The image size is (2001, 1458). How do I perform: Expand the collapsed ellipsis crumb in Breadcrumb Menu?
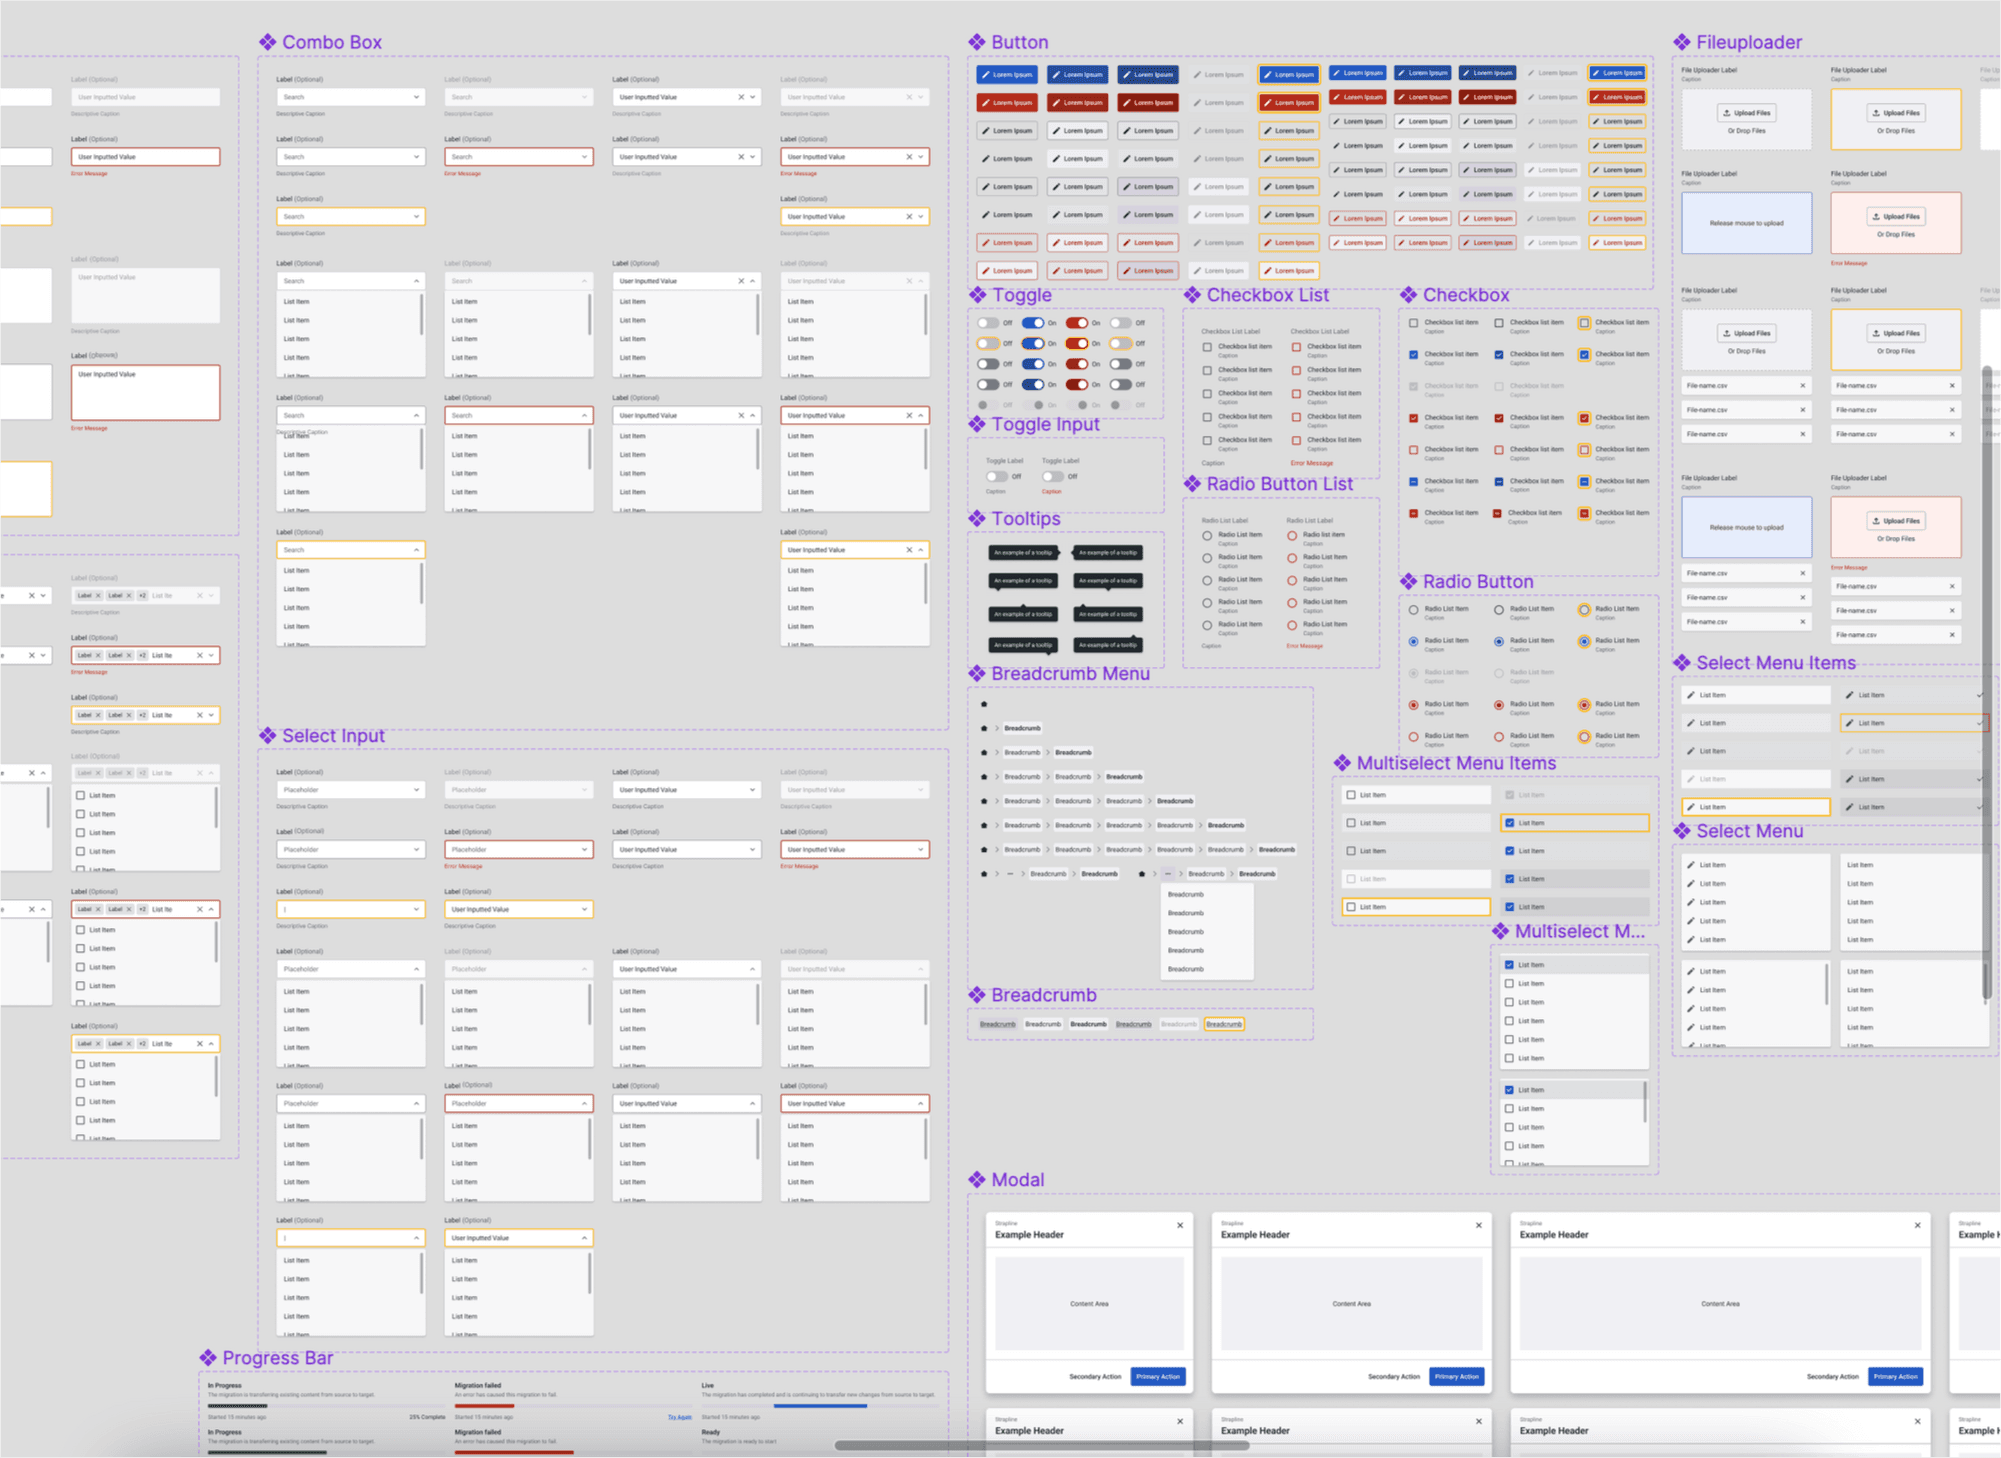(1010, 874)
